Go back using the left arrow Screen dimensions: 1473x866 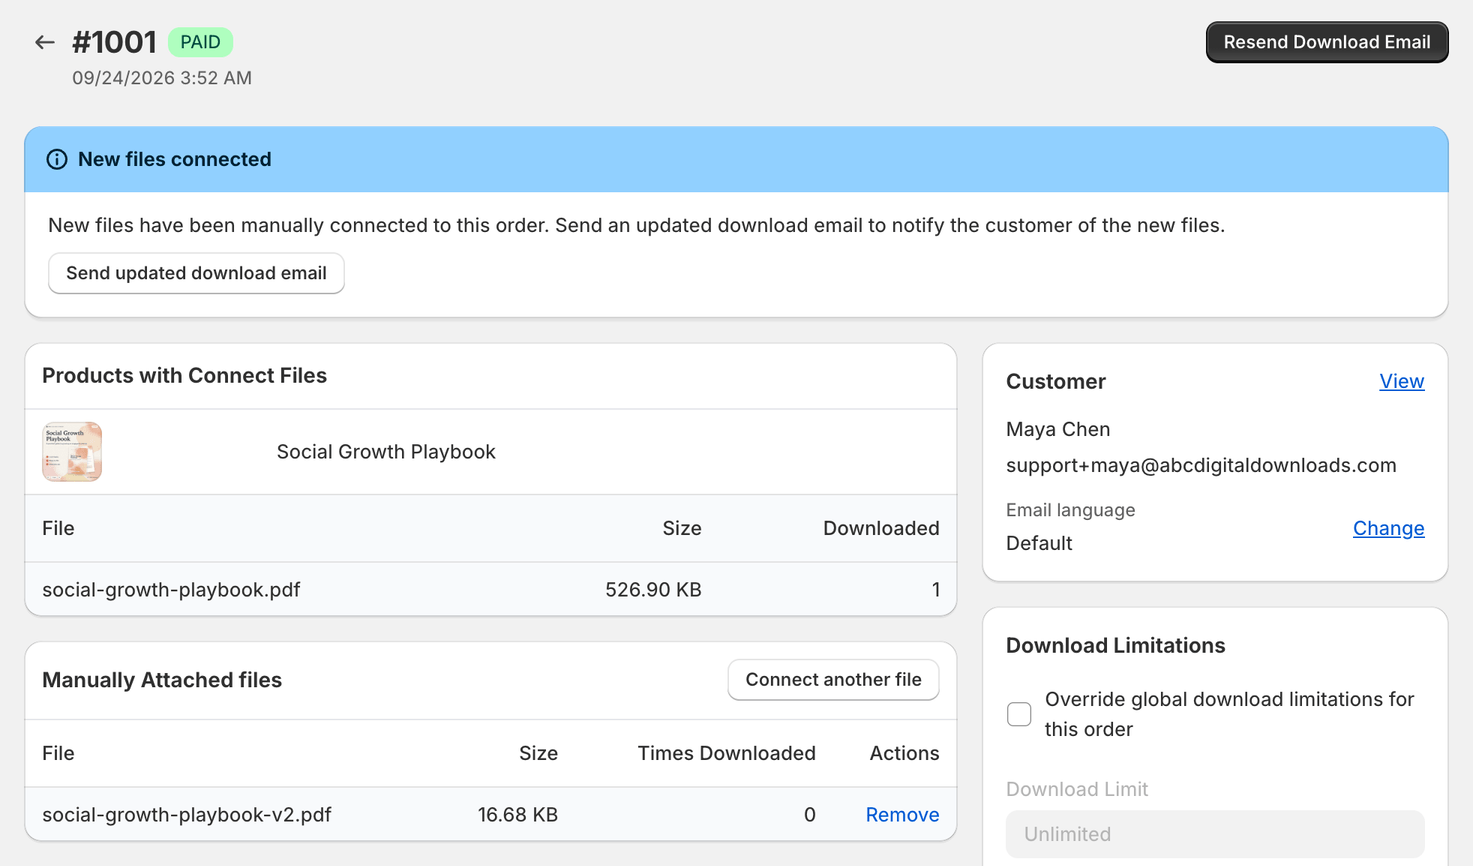pyautogui.click(x=44, y=42)
